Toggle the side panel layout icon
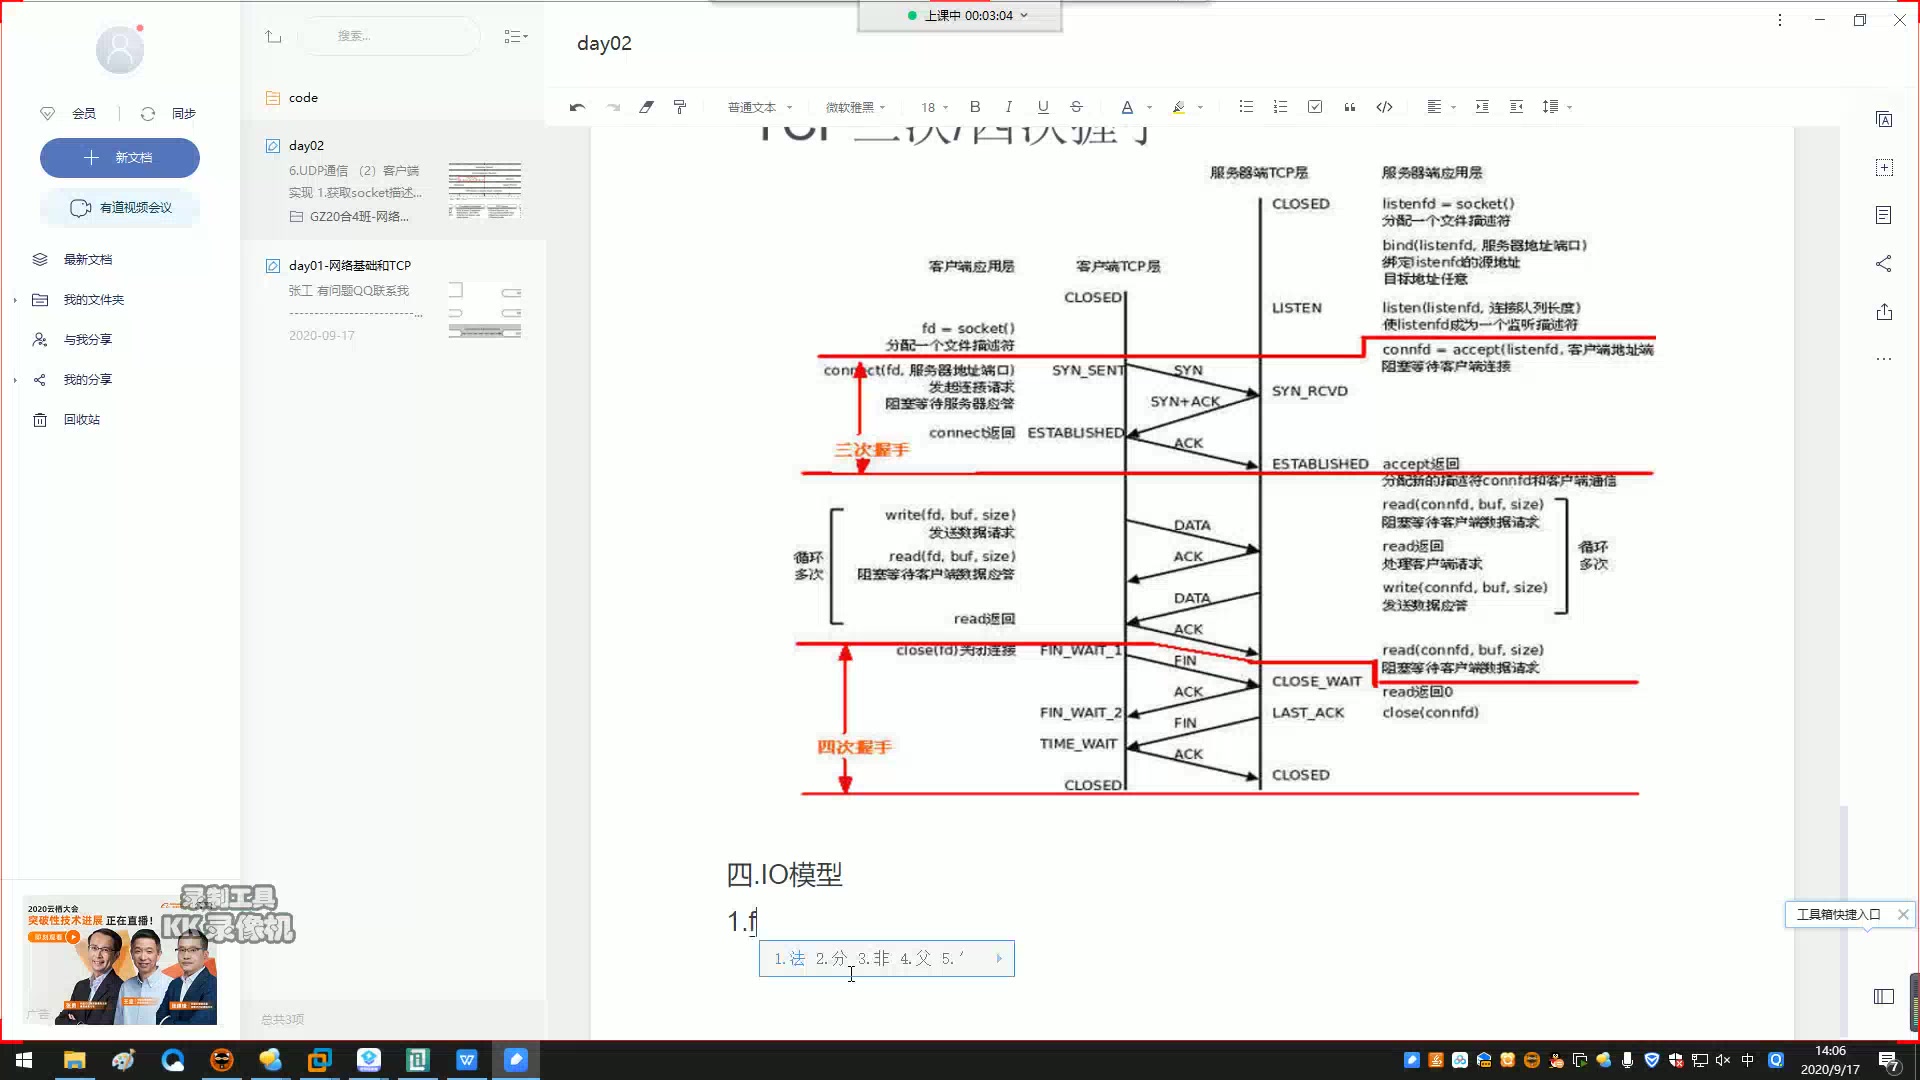Viewport: 1920px width, 1080px height. point(1884,996)
